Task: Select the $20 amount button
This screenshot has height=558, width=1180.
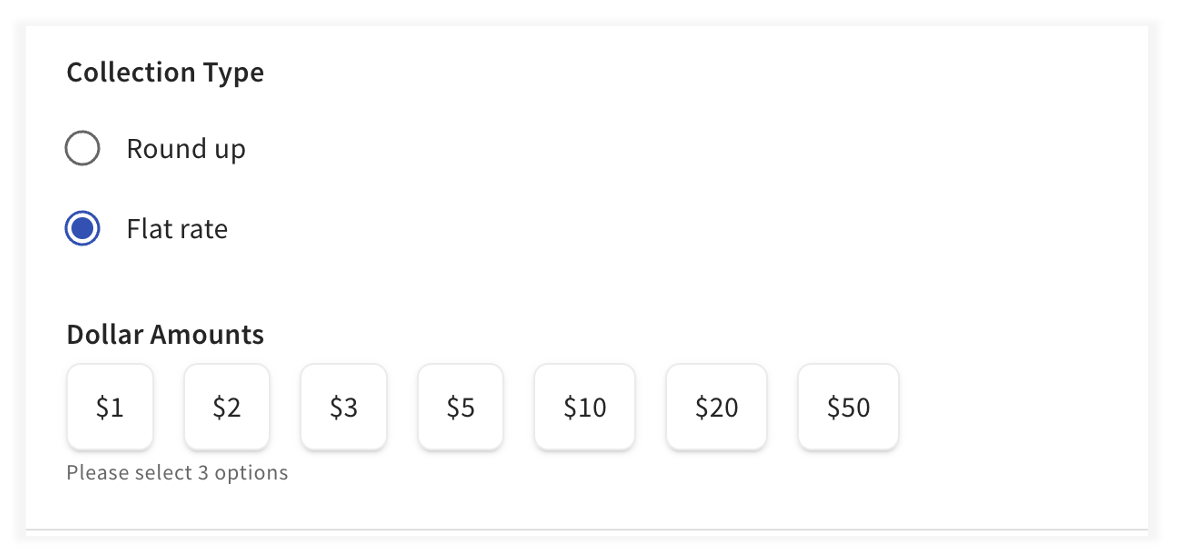Action: (717, 407)
